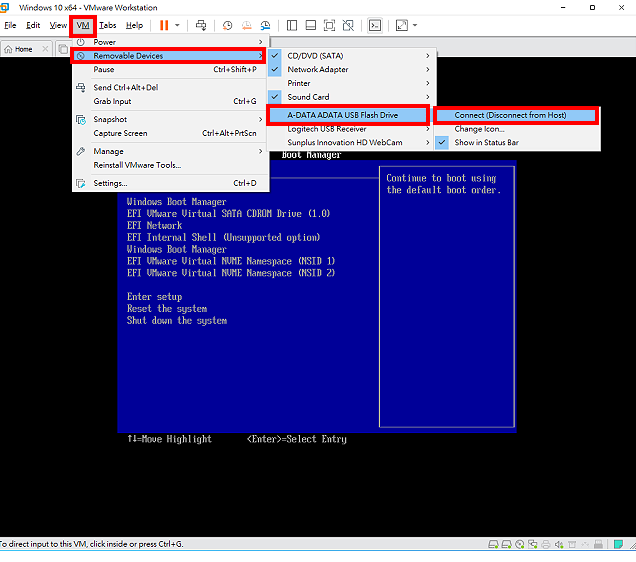Select NVME Namespace (NSID 2) entry
The image size is (636, 562).
point(231,273)
